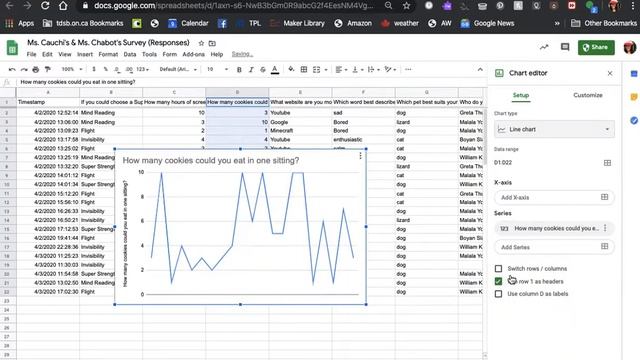This screenshot has width=640, height=360.
Task: Toggle Use row 1 as headers checkbox
Action: pyautogui.click(x=498, y=281)
